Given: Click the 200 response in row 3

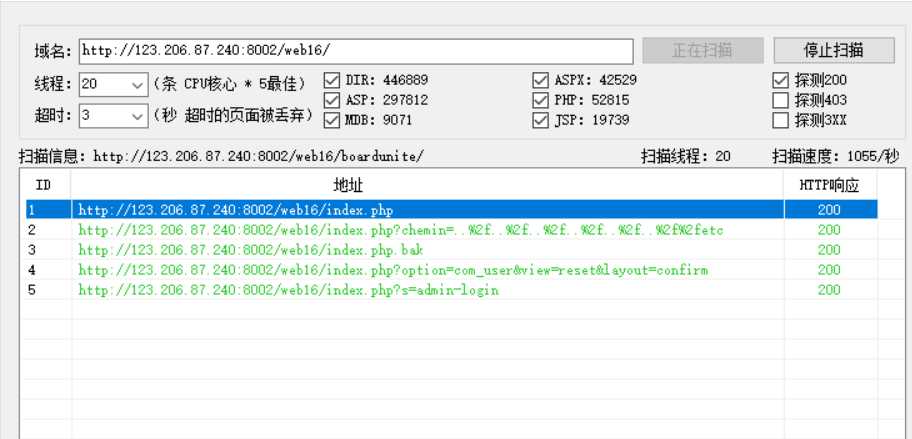Looking at the screenshot, I should pyautogui.click(x=829, y=250).
